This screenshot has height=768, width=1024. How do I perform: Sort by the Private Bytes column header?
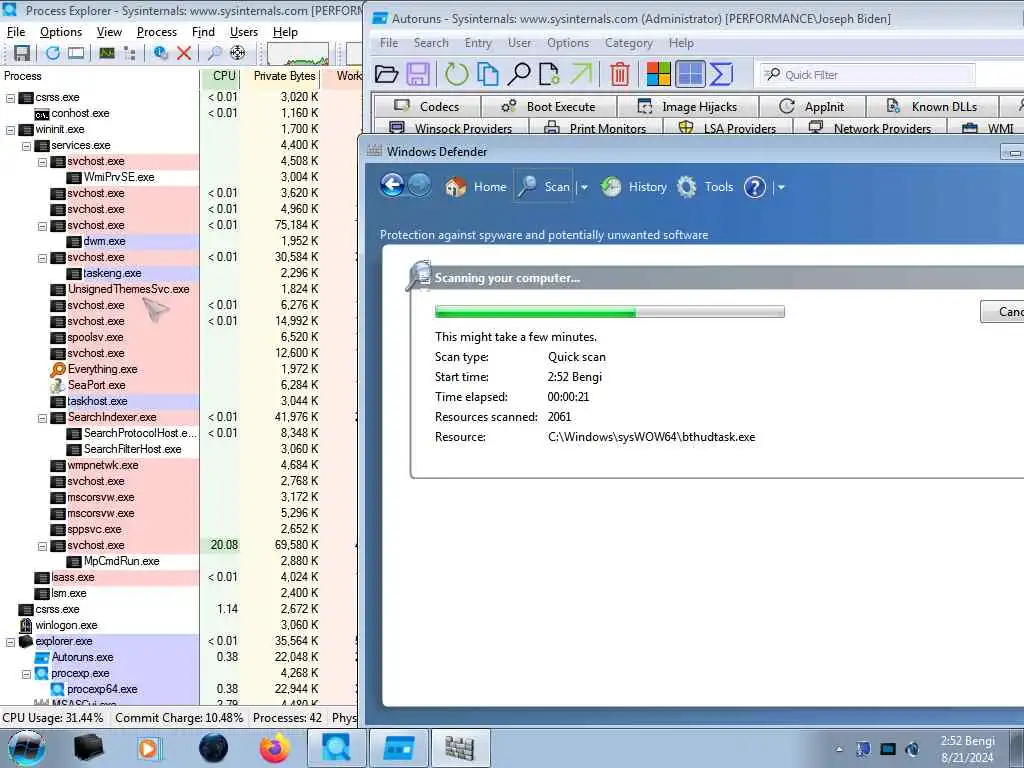[x=281, y=76]
